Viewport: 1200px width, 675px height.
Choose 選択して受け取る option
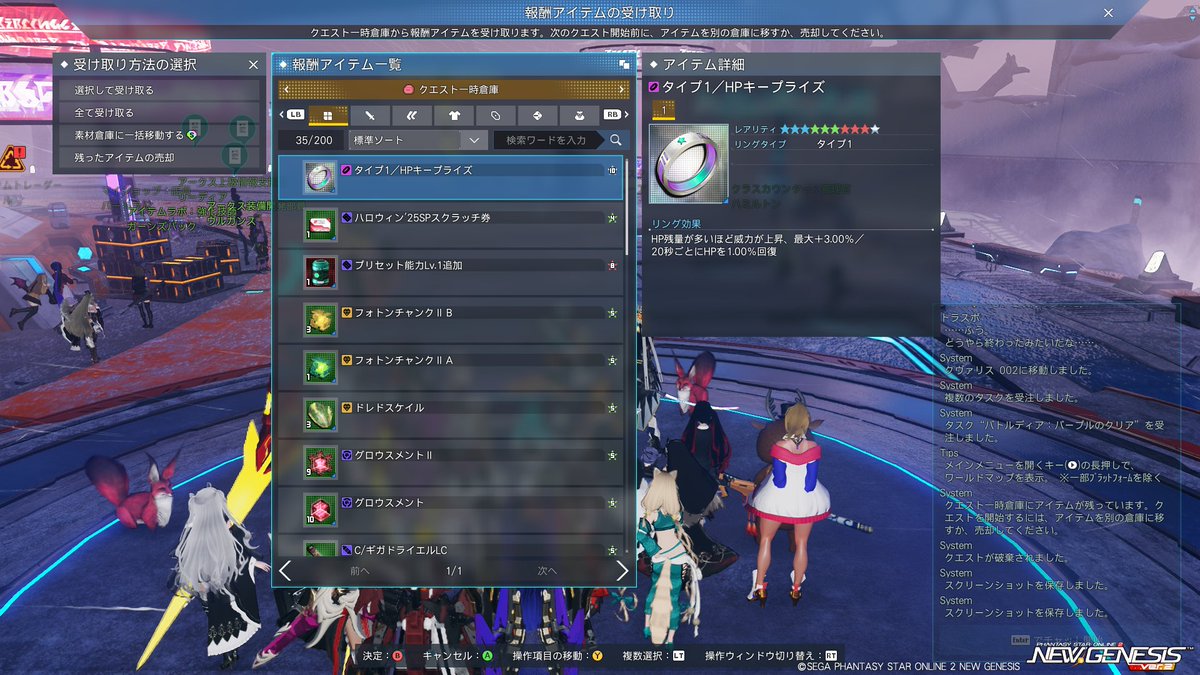160,90
